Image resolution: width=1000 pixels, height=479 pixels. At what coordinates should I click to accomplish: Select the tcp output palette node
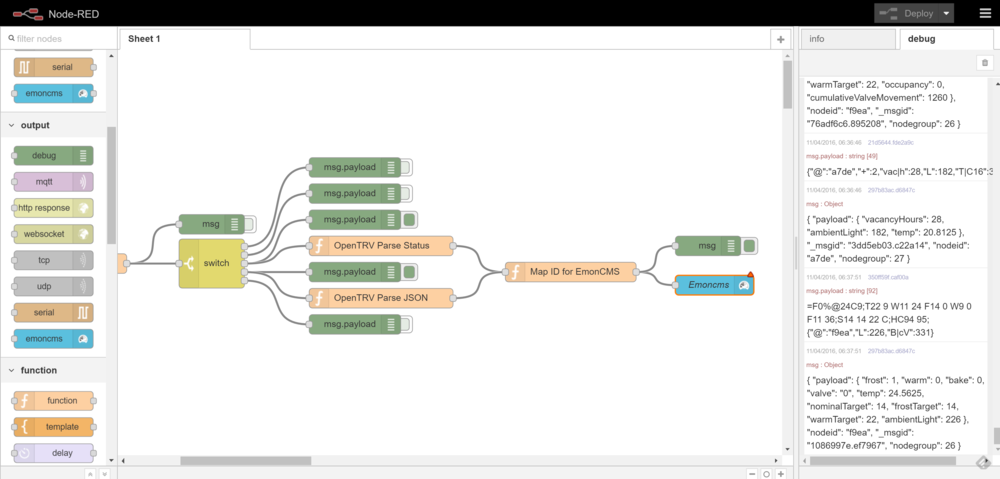click(54, 260)
